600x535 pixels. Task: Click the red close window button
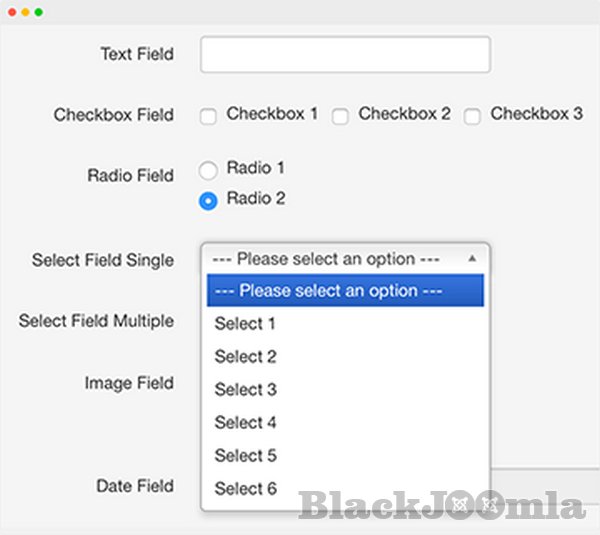click(11, 12)
